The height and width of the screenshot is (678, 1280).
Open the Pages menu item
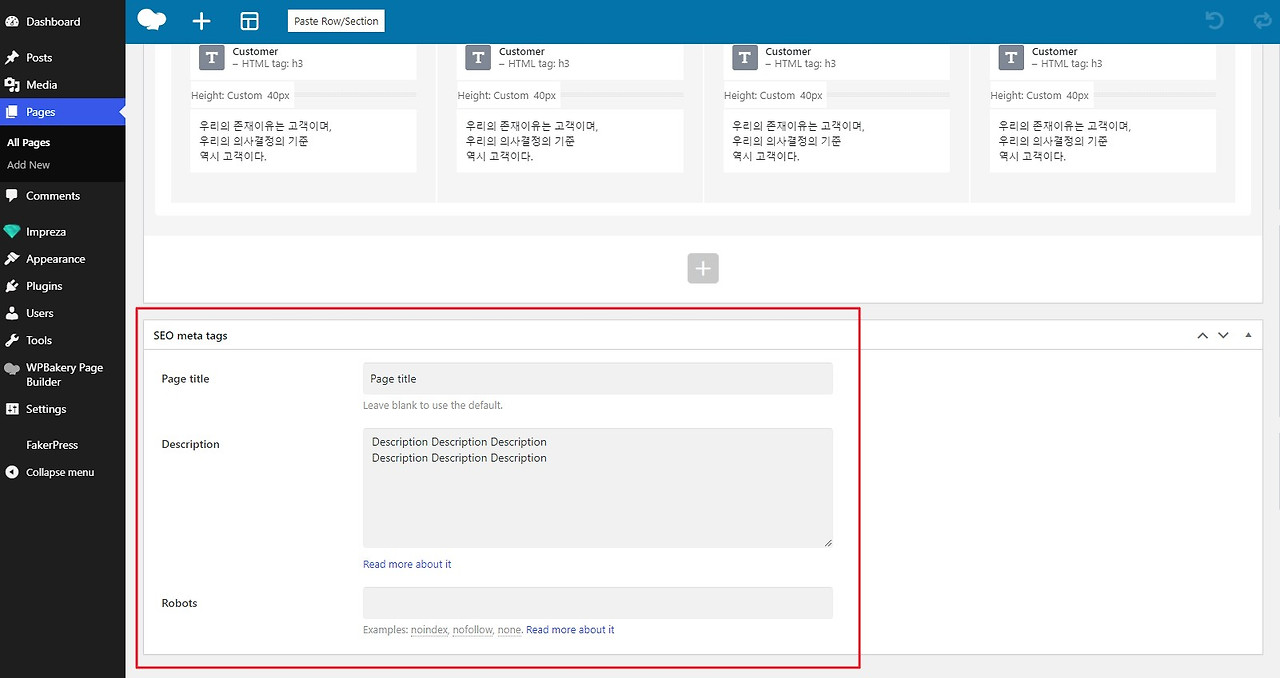62,112
